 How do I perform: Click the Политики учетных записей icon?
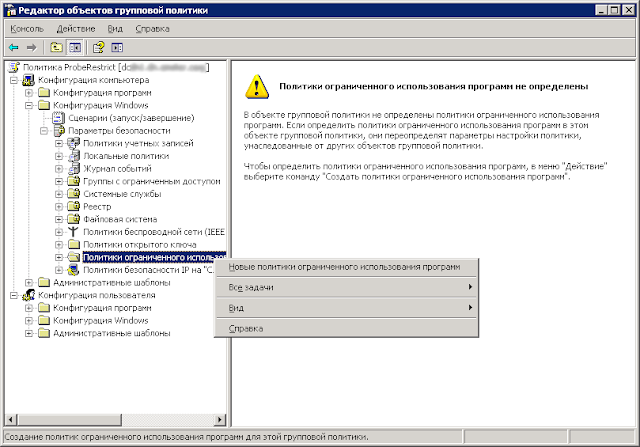74,143
